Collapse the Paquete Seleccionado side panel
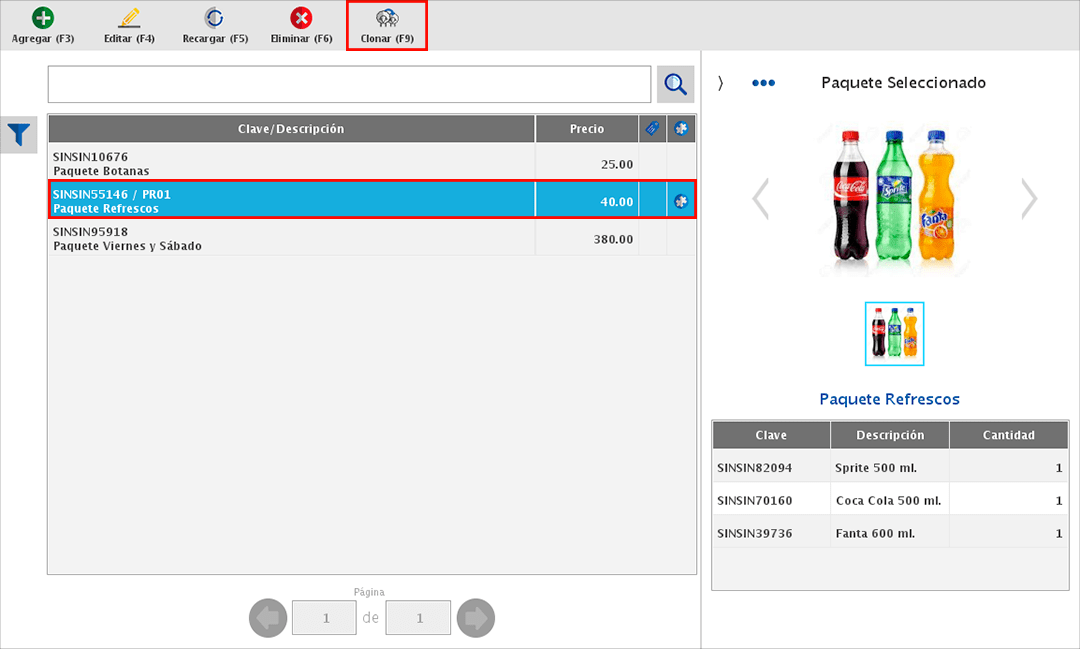Viewport: 1080px width, 649px height. pos(720,83)
